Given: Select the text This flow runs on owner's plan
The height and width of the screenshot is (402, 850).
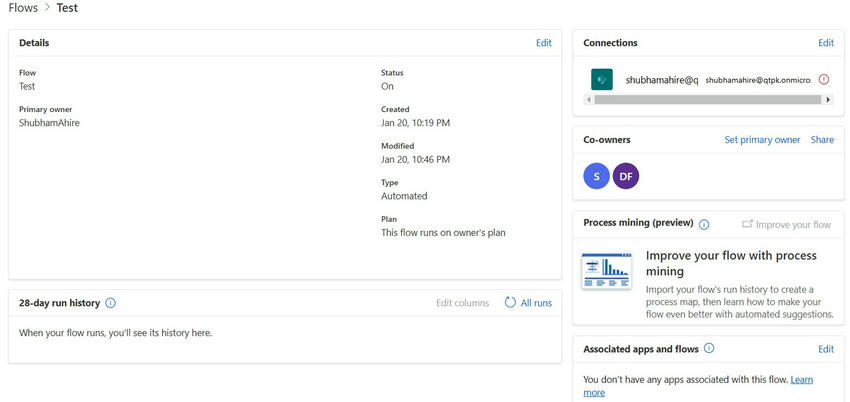Looking at the screenshot, I should point(443,233).
